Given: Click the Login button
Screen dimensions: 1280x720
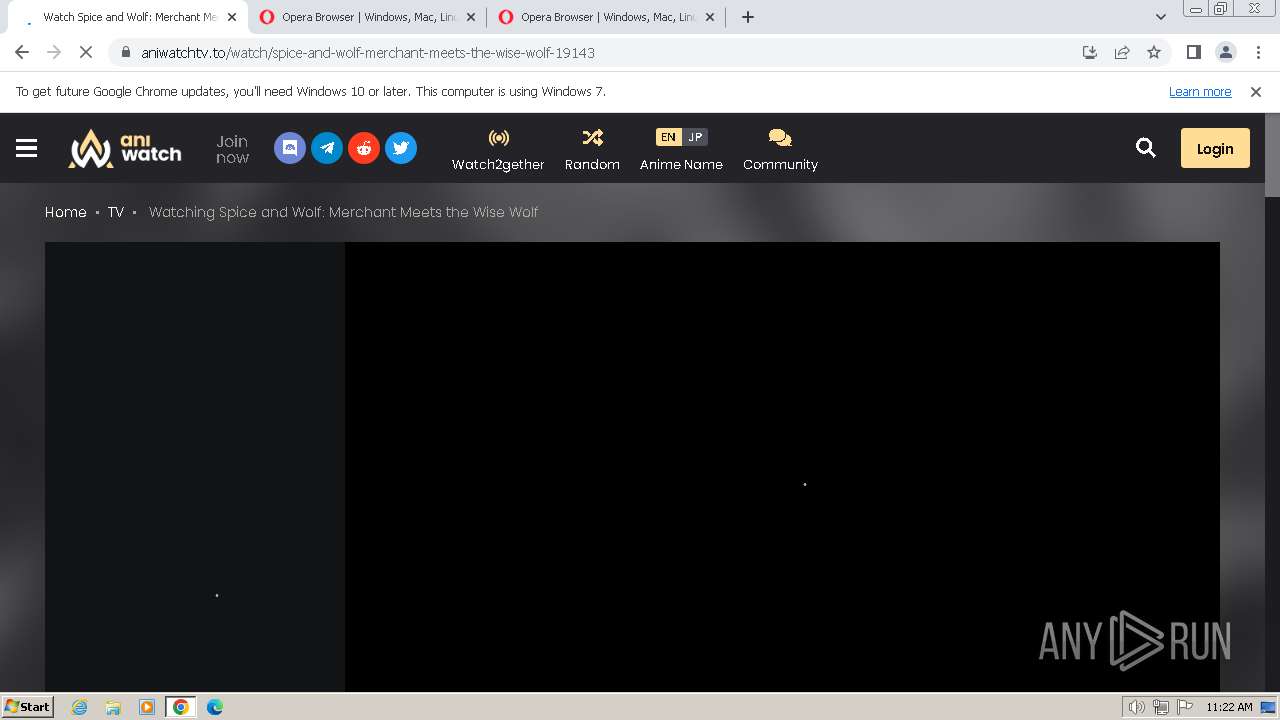Looking at the screenshot, I should [1215, 148].
